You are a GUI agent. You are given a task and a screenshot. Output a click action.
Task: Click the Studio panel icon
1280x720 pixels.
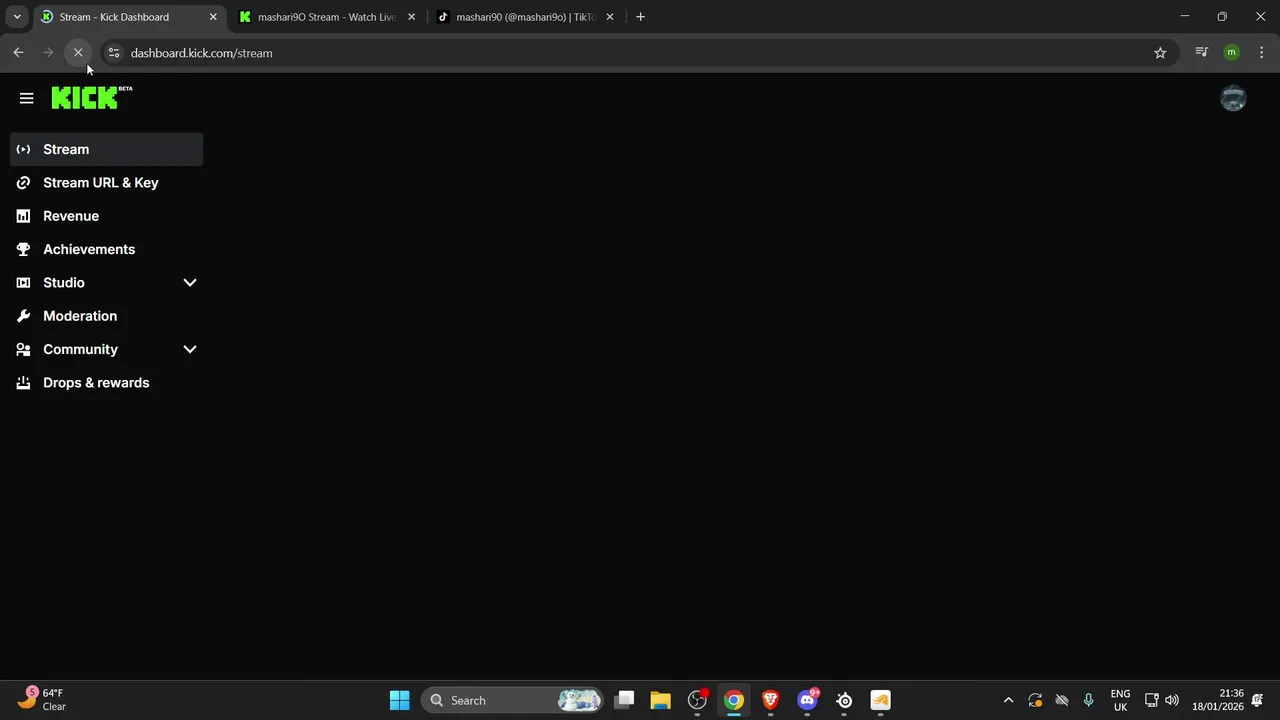[23, 283]
